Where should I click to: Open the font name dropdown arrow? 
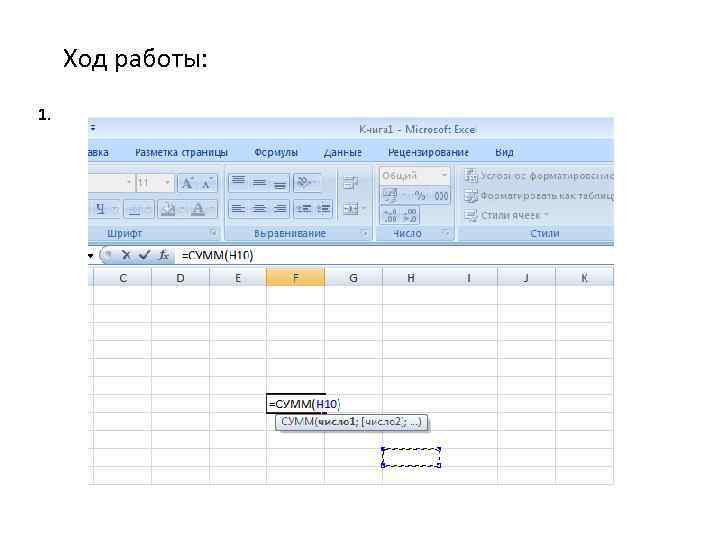129,183
